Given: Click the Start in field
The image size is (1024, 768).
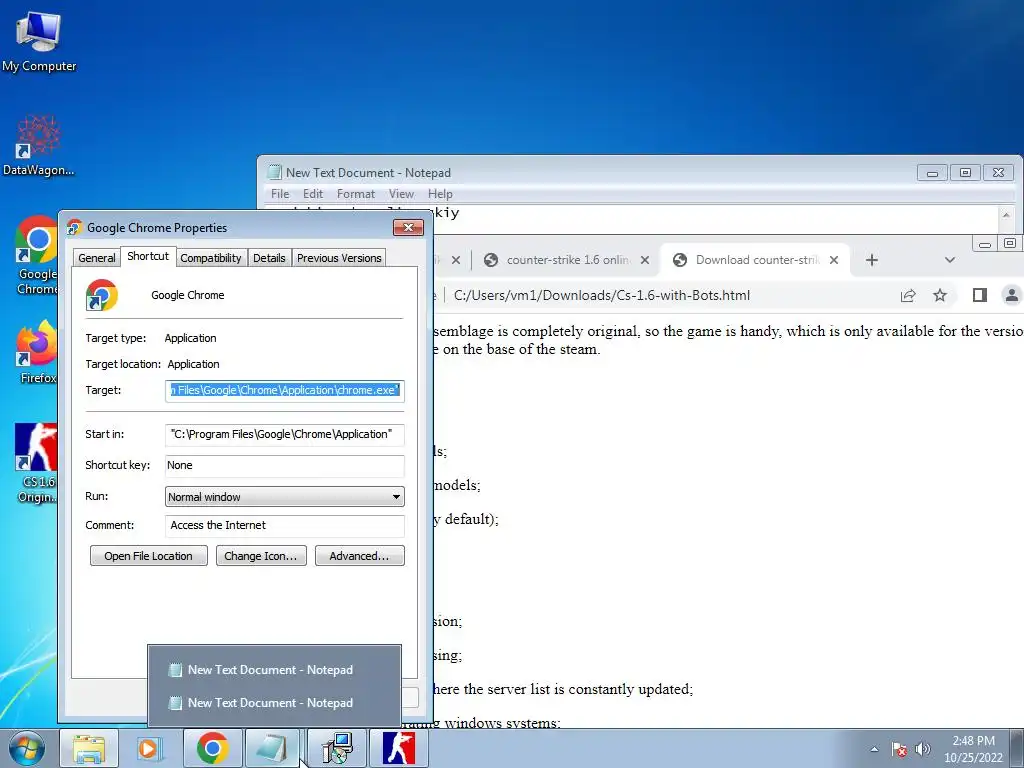Looking at the screenshot, I should pos(285,434).
